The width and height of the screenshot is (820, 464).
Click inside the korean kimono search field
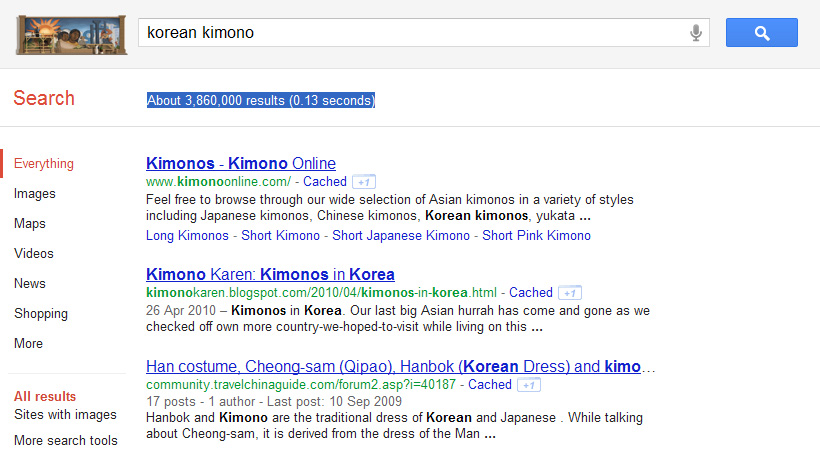click(x=413, y=32)
